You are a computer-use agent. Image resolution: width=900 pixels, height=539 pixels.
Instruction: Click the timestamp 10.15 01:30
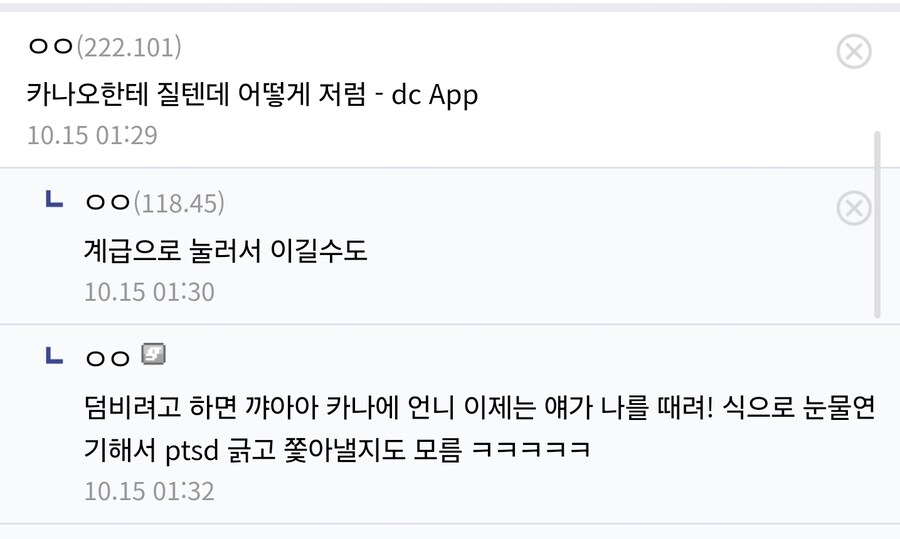[149, 292]
